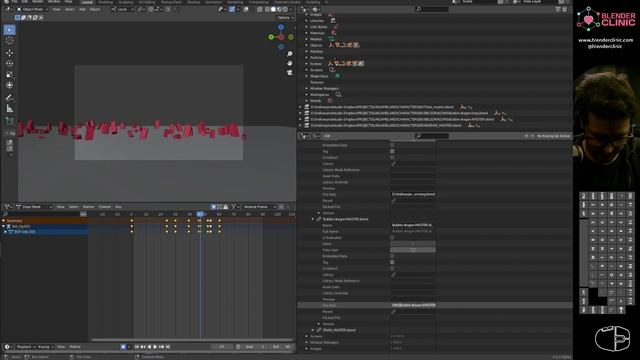The image size is (640, 360).
Task: Open the Dope Sheet Marker menu
Action: tap(88, 207)
